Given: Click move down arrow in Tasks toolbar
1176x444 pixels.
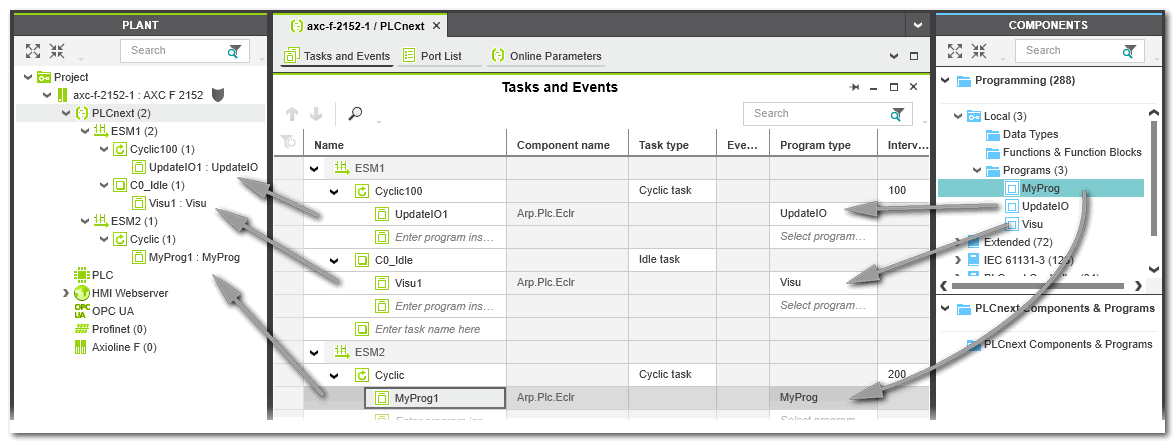Looking at the screenshot, I should click(315, 114).
